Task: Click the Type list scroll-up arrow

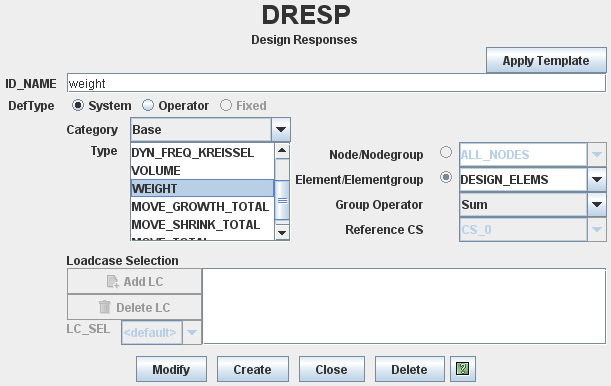Action: tap(282, 151)
